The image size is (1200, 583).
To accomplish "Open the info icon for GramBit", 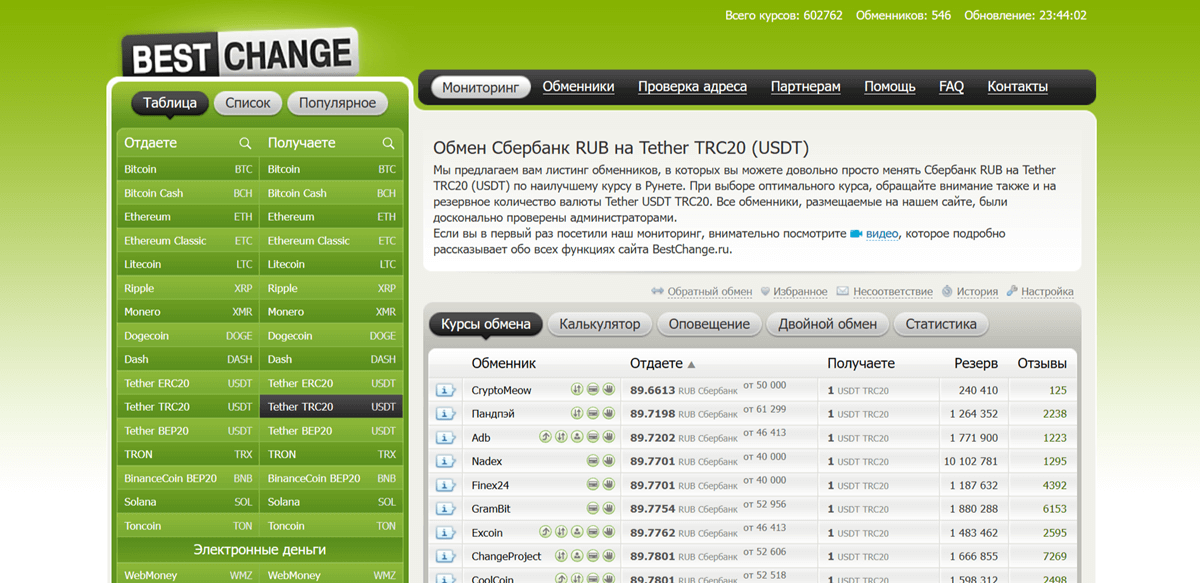I will coord(445,509).
